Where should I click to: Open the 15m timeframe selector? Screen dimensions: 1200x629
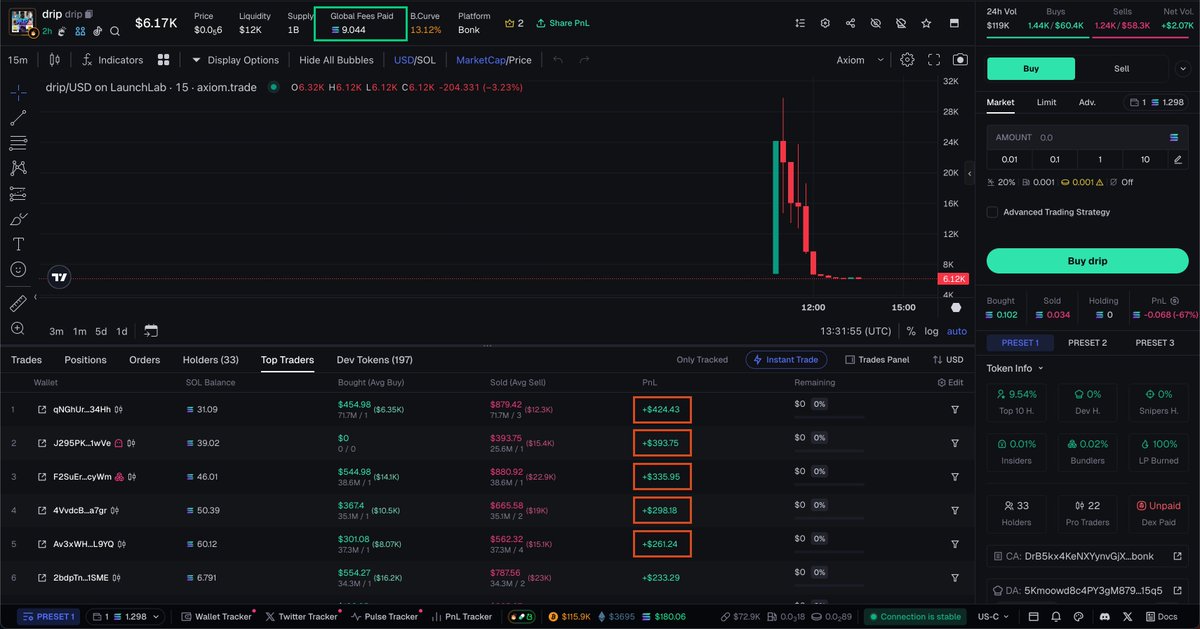18,60
